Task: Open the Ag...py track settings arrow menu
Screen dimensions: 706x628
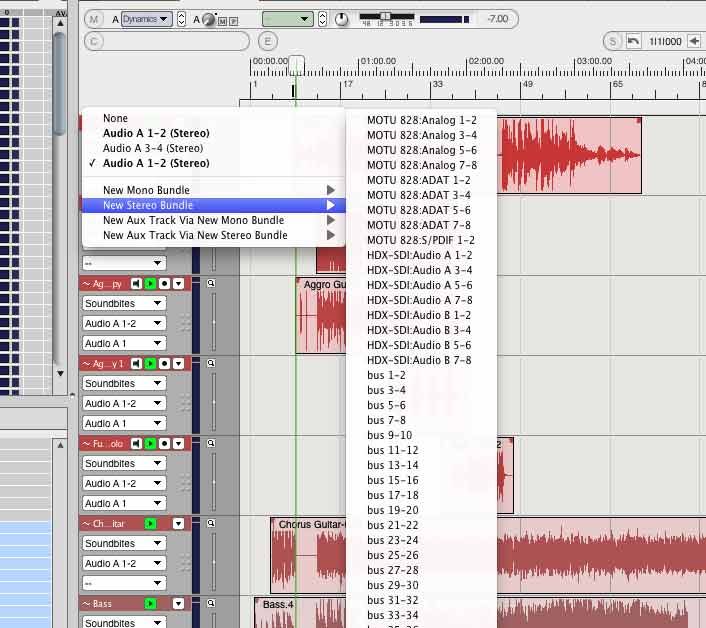Action: tap(179, 284)
